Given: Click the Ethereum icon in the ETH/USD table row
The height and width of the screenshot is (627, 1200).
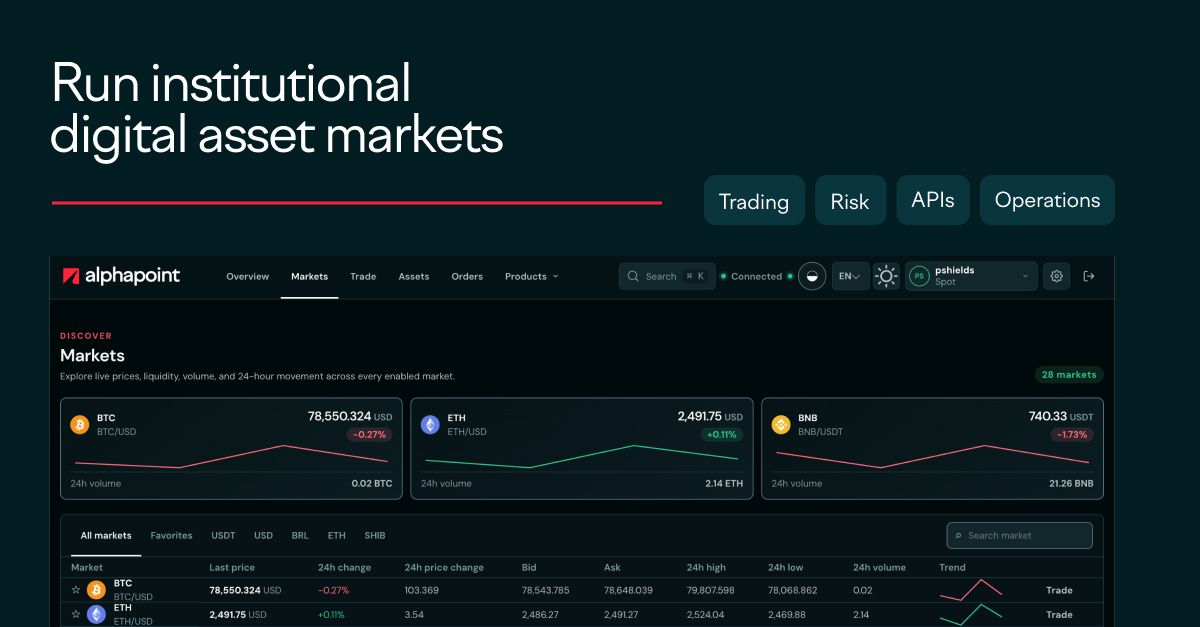Looking at the screenshot, I should pyautogui.click(x=96, y=614).
